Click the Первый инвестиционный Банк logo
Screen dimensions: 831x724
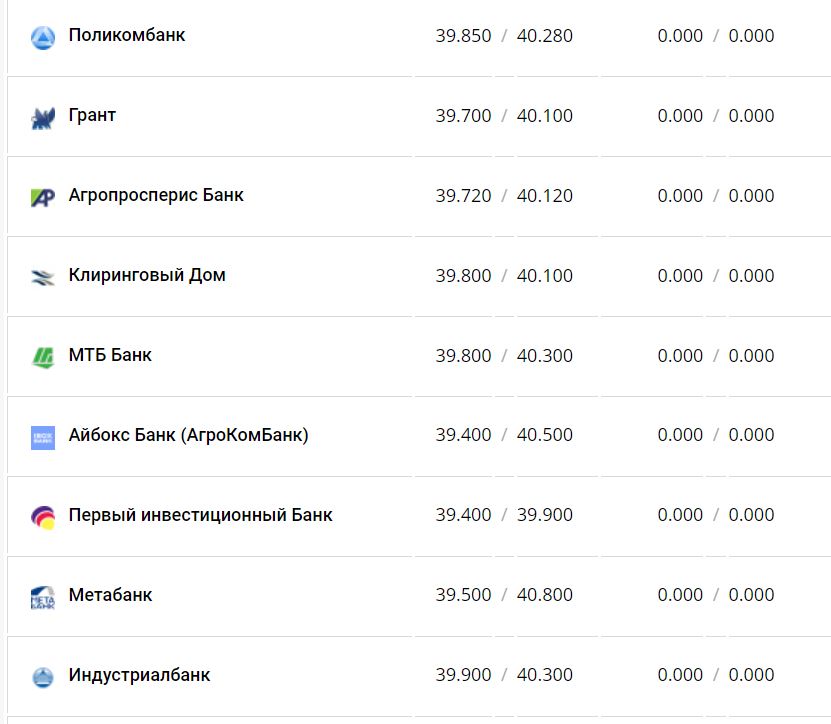43,517
